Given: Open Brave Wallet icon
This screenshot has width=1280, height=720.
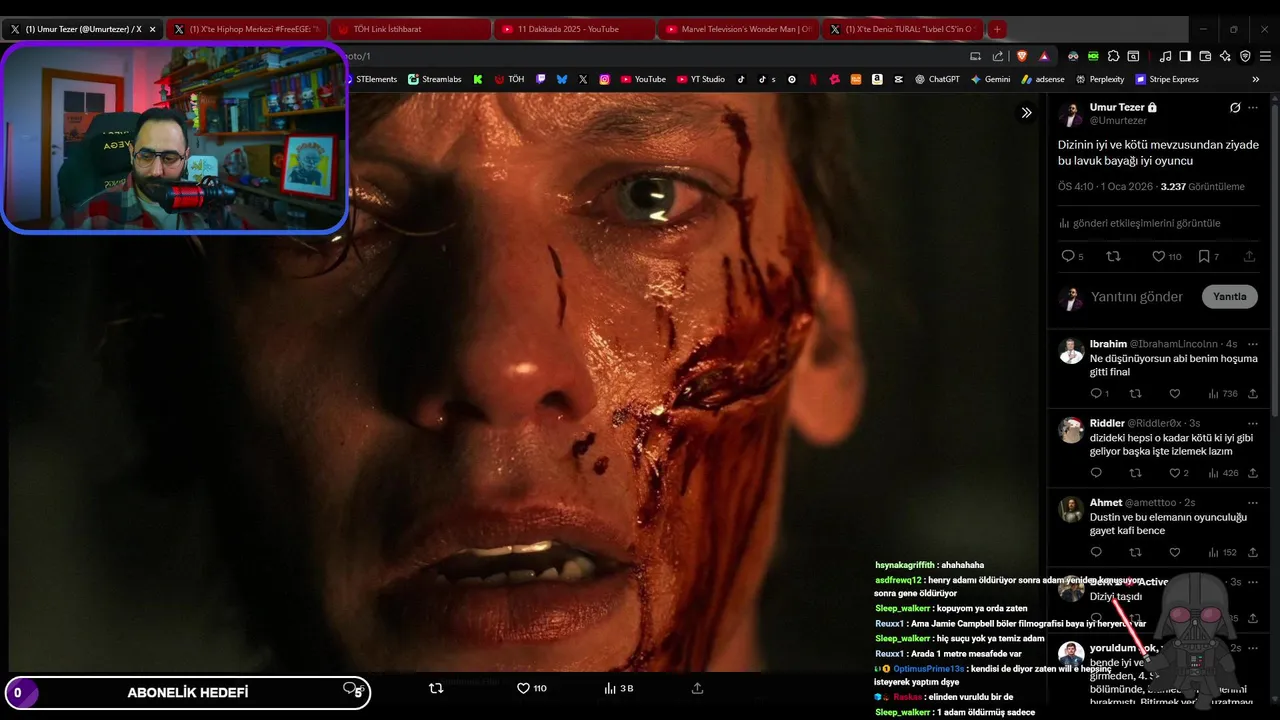Looking at the screenshot, I should coord(1205,56).
